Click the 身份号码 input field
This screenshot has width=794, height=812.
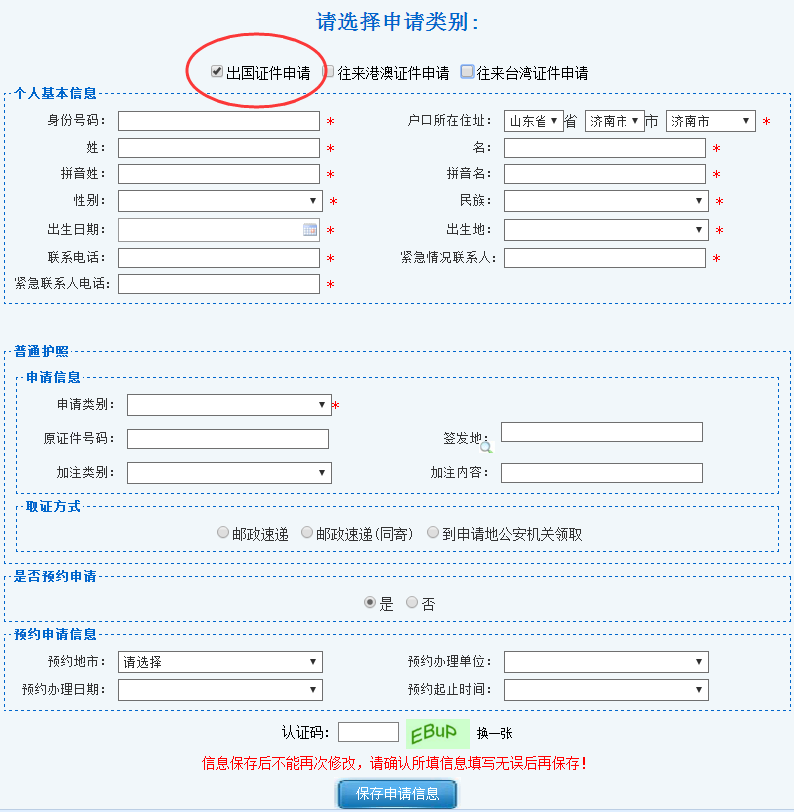click(219, 121)
